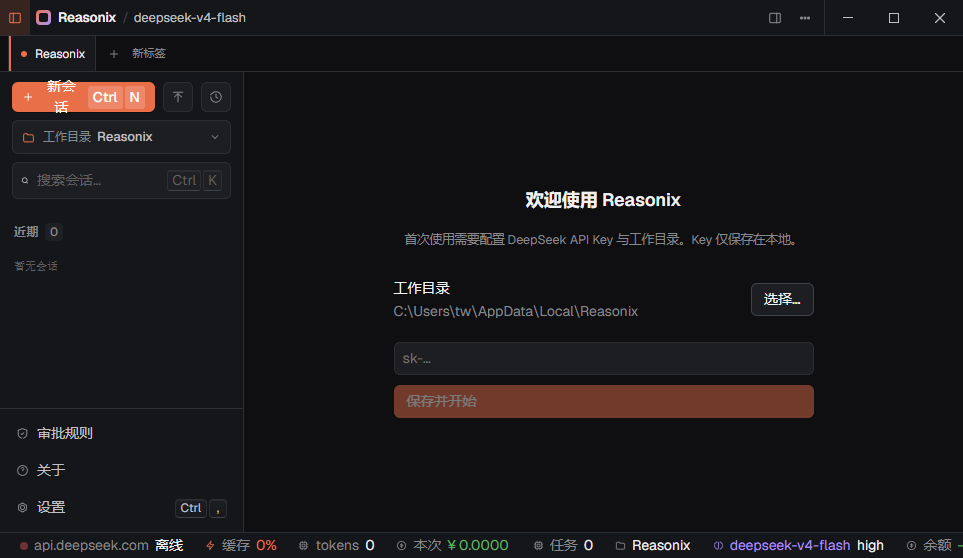The width and height of the screenshot is (963, 558).
Task: Click the upload arrow icon button
Action: 178,97
